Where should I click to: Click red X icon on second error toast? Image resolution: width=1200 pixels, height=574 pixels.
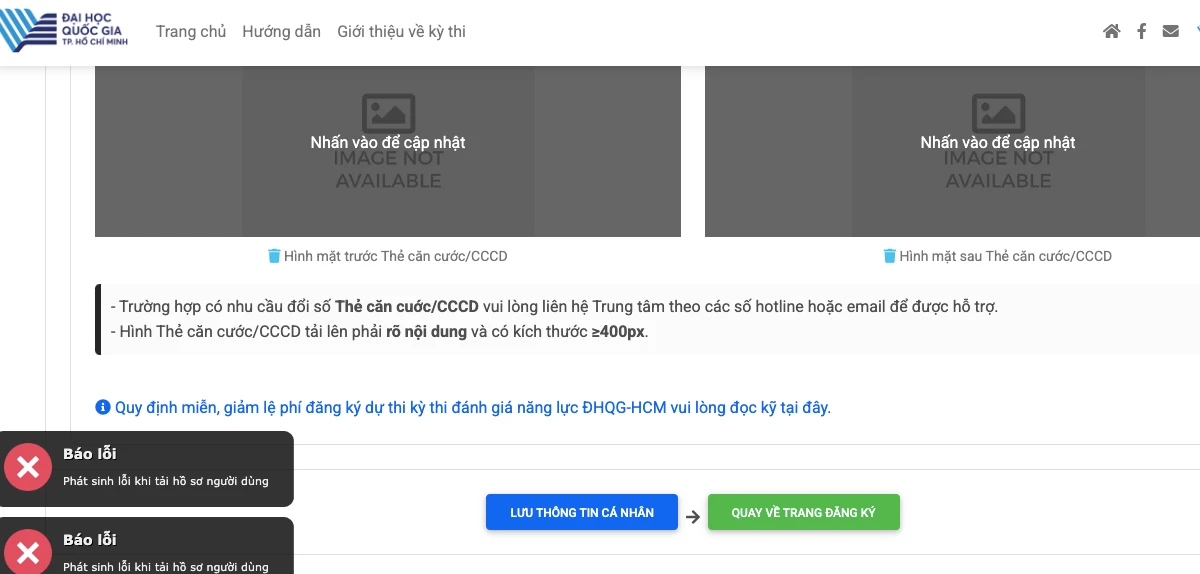(28, 552)
